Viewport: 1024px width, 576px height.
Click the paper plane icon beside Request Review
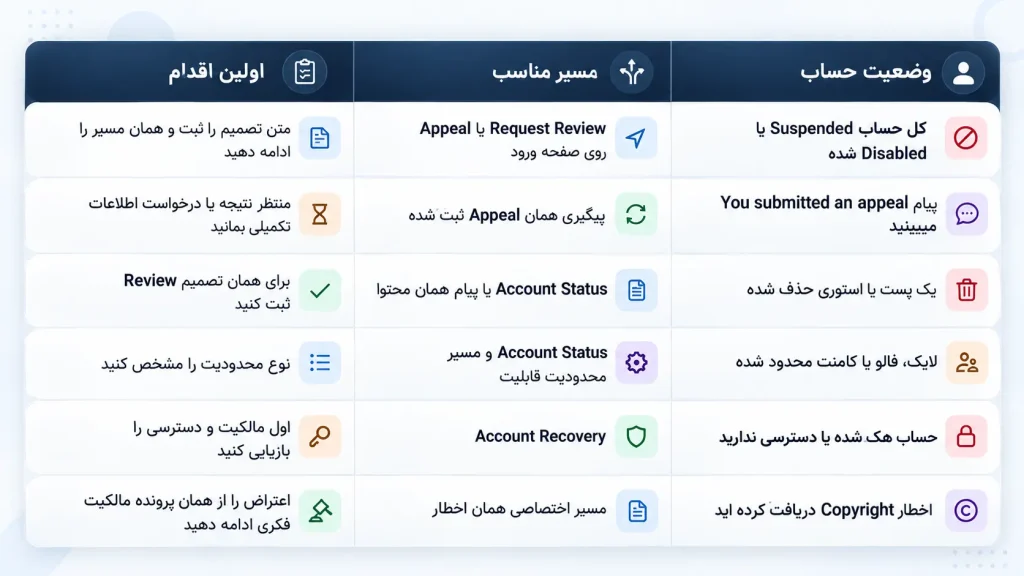coord(635,138)
